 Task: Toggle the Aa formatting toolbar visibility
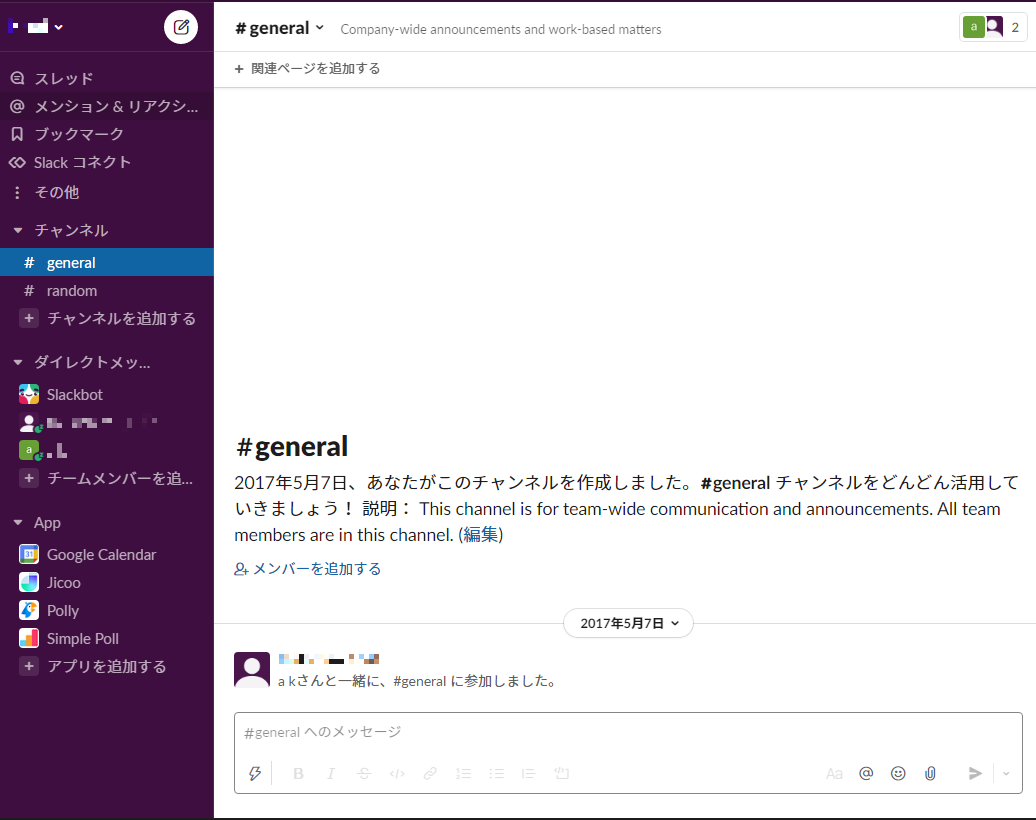tap(834, 773)
